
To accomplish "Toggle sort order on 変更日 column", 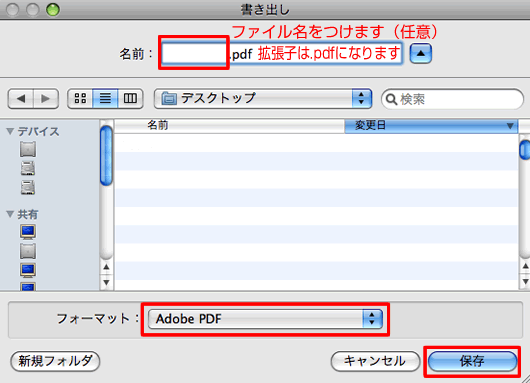I will [431, 126].
